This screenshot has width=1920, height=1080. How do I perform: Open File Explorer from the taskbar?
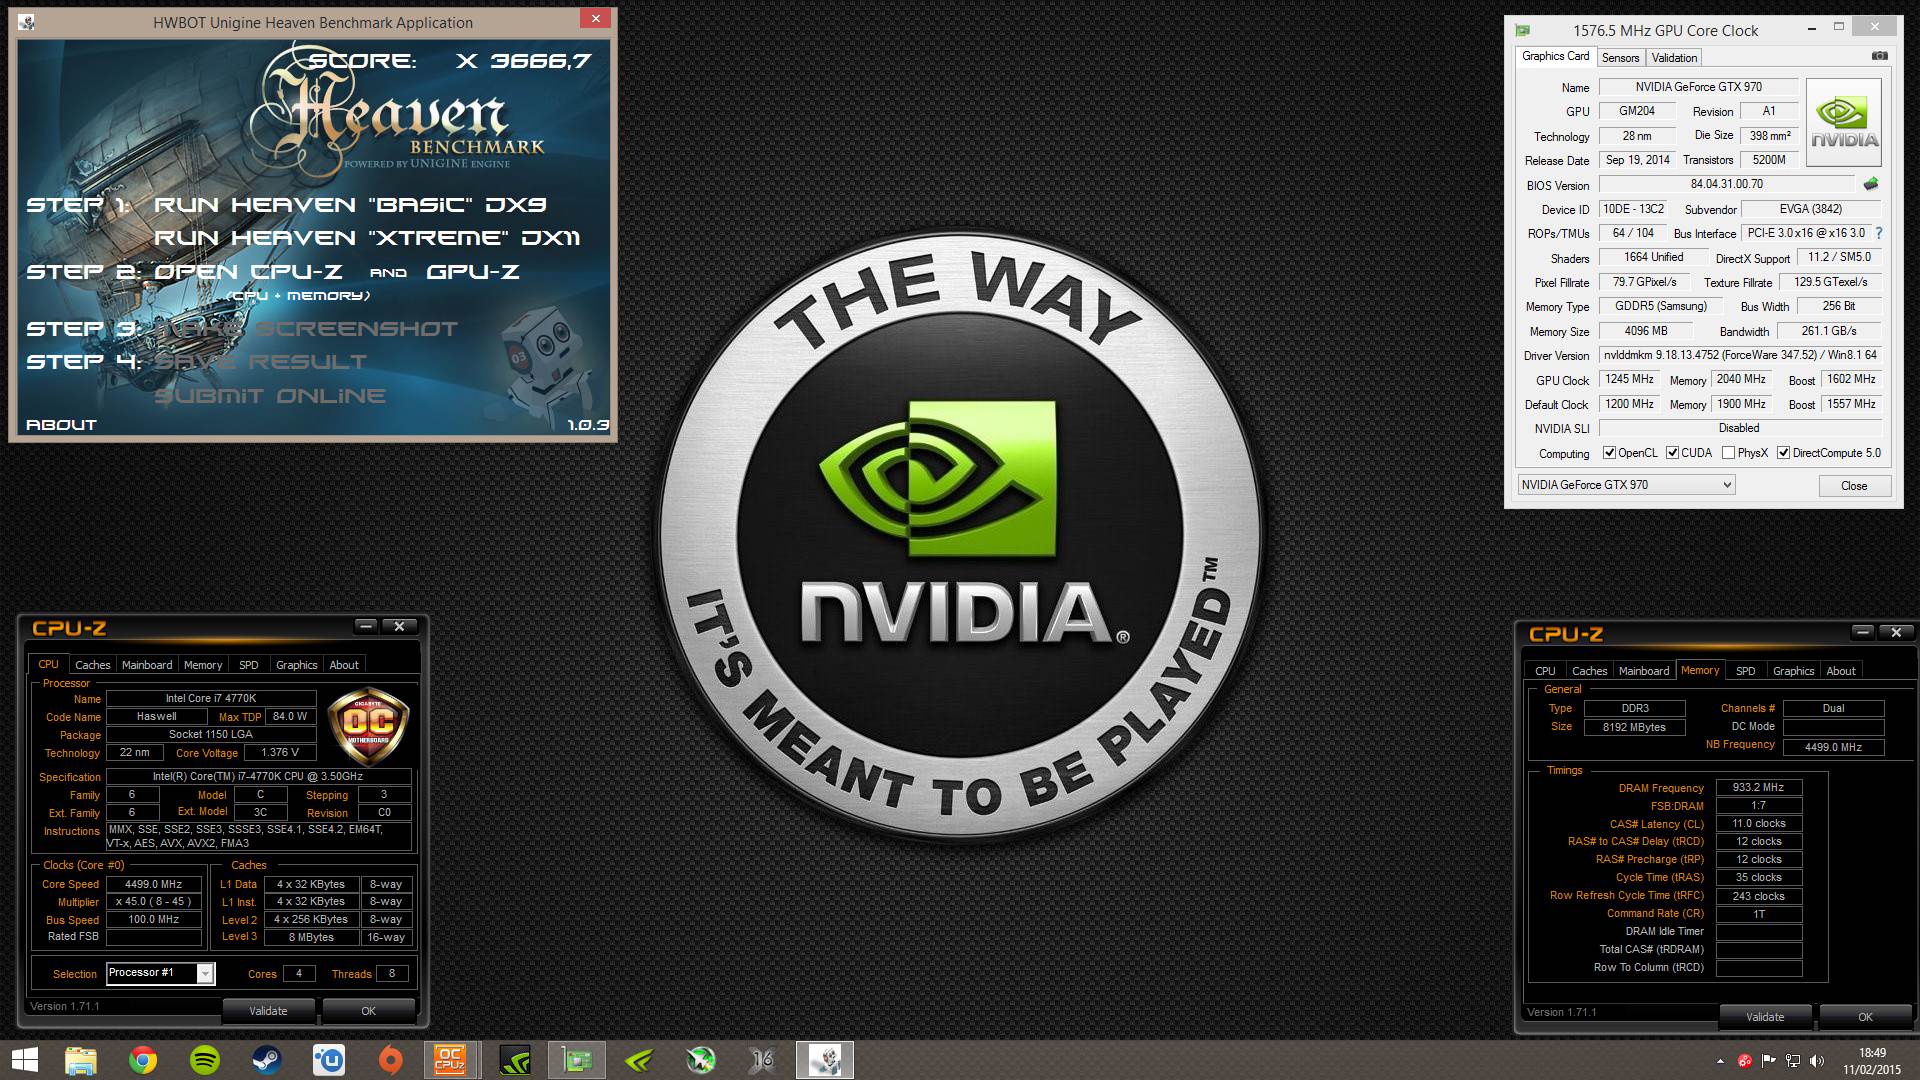81,1060
